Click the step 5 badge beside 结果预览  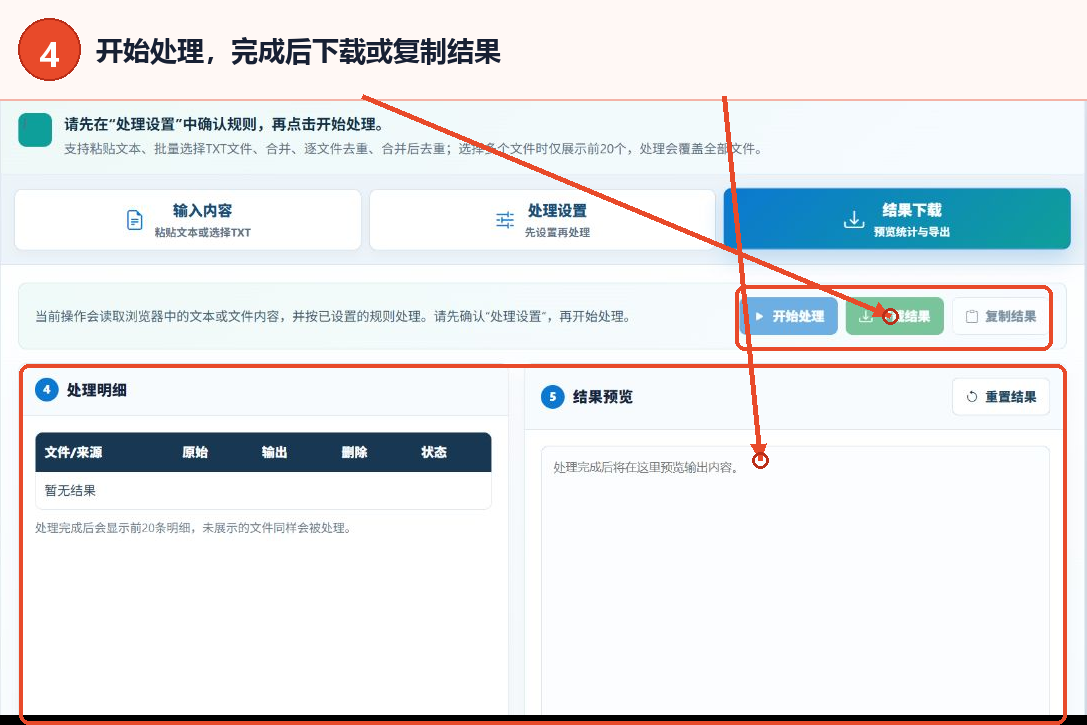(x=553, y=396)
